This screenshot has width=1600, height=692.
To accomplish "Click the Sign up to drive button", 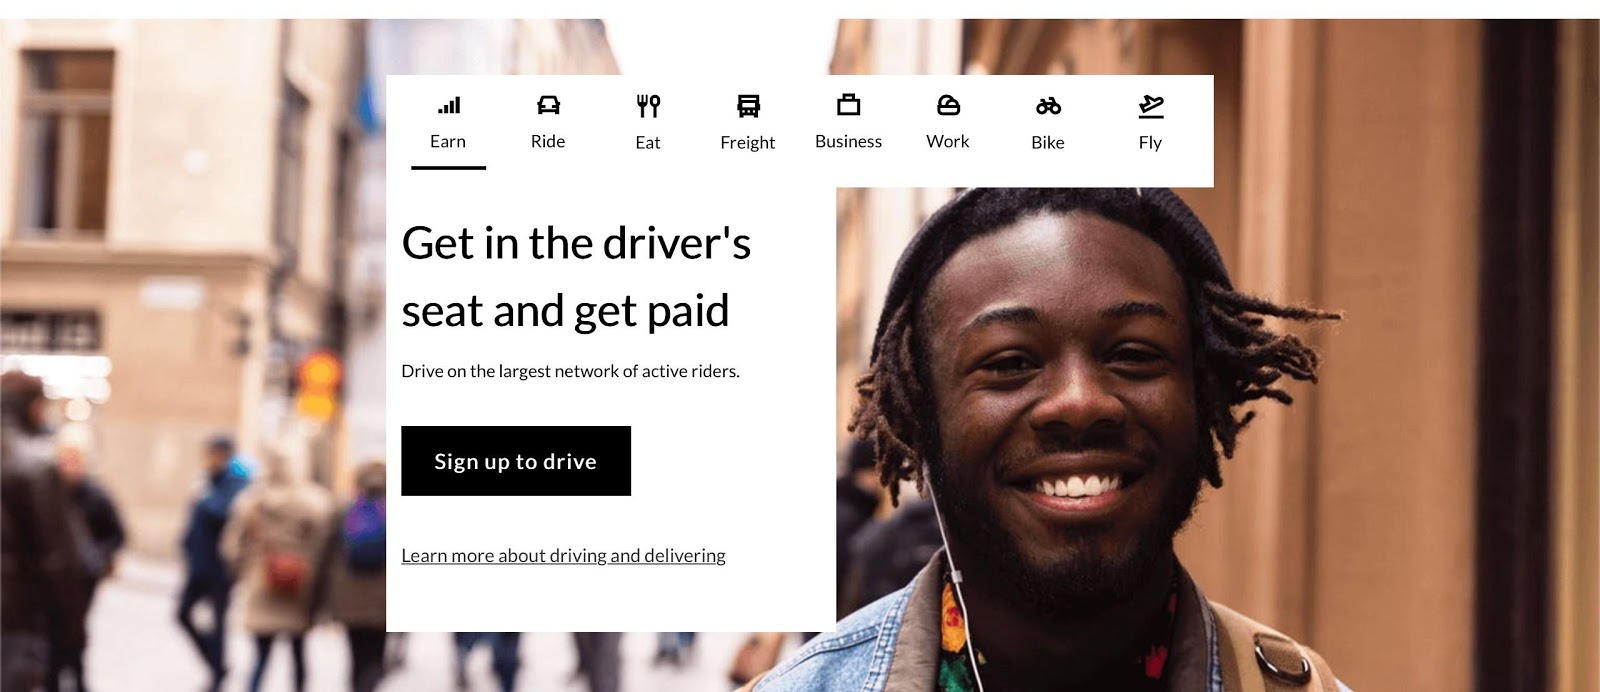I will (x=516, y=461).
